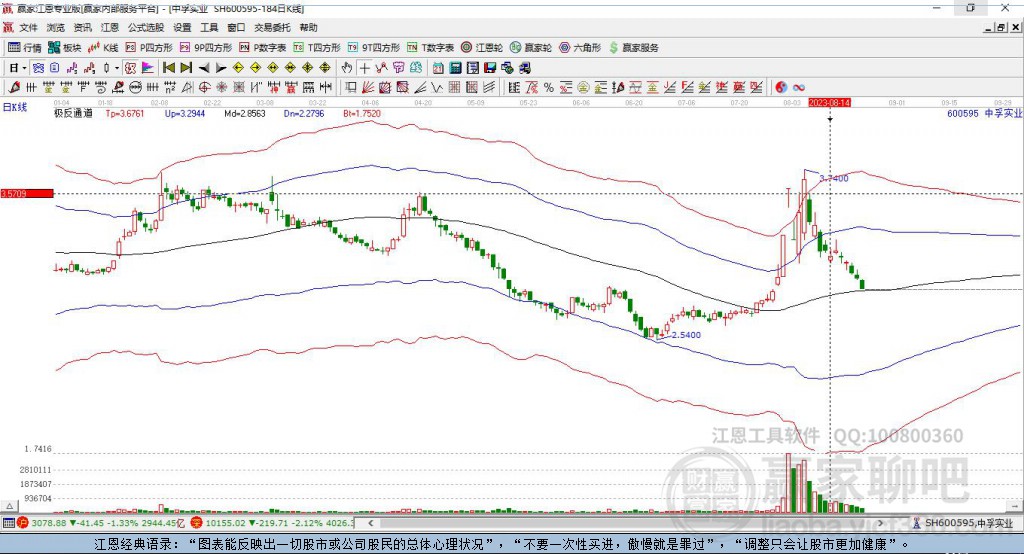Click the stock code 600595 label

click(963, 113)
